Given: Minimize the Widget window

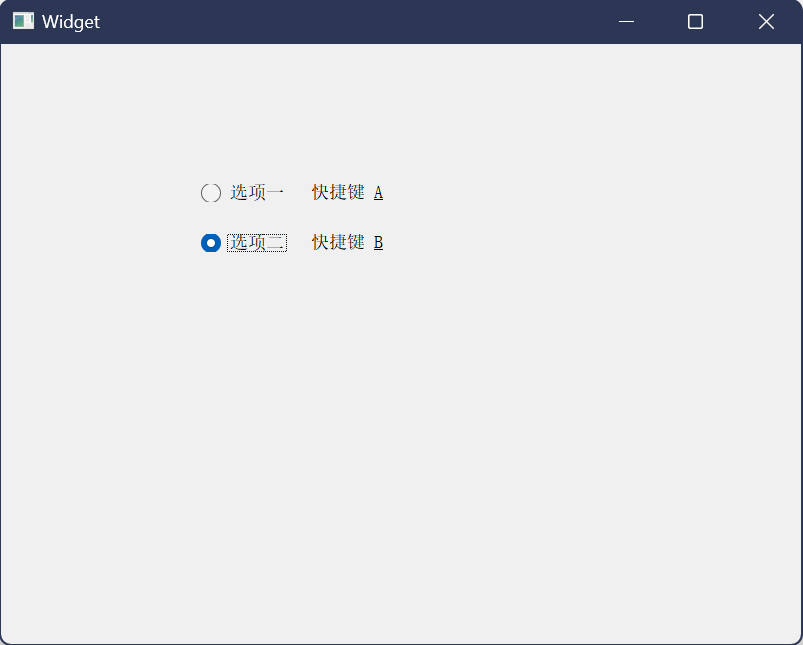Looking at the screenshot, I should coord(626,22).
